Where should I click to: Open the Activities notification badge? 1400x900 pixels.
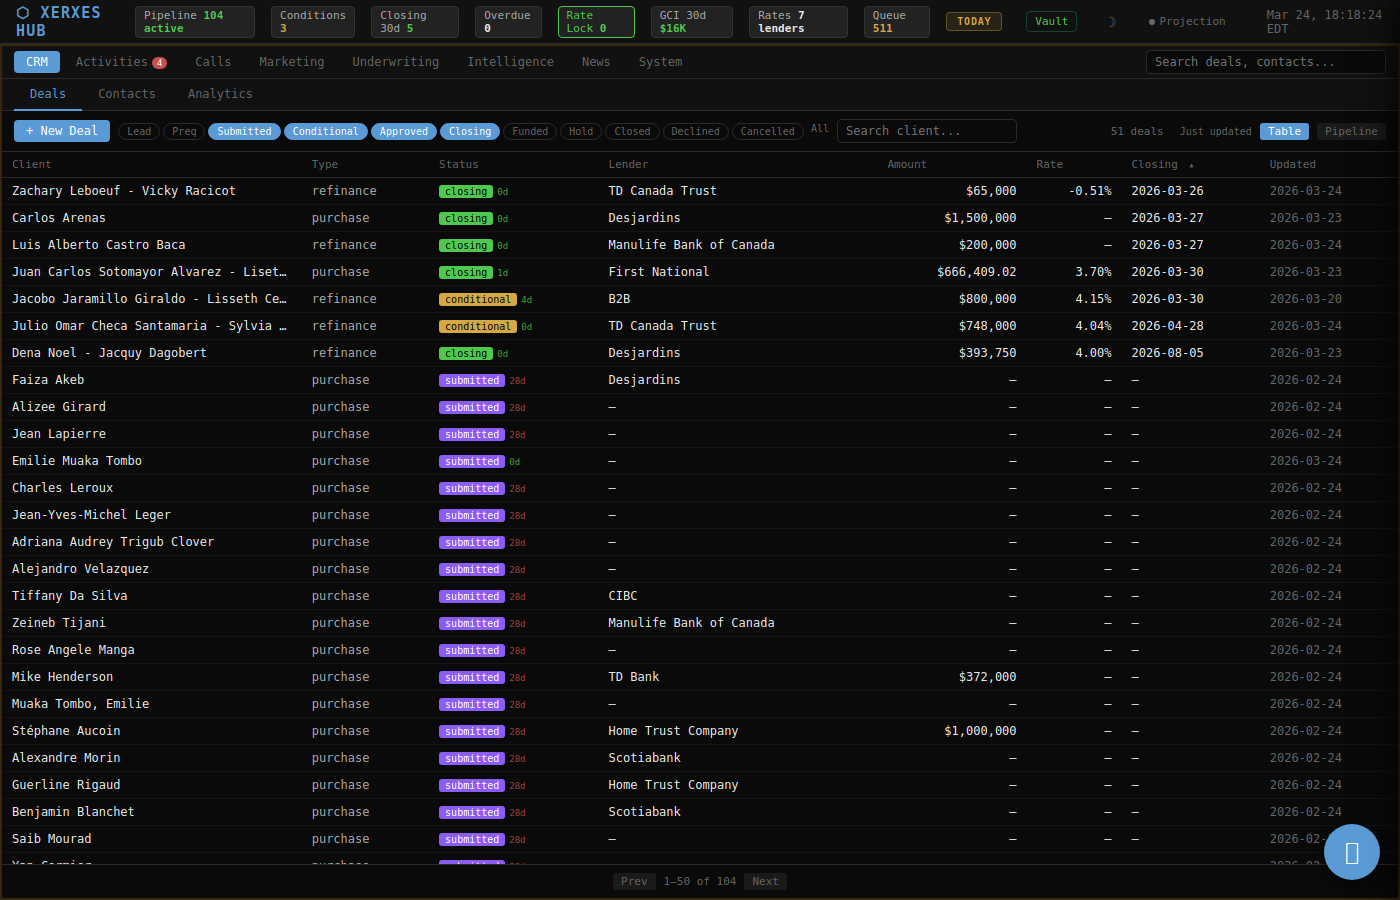click(159, 63)
